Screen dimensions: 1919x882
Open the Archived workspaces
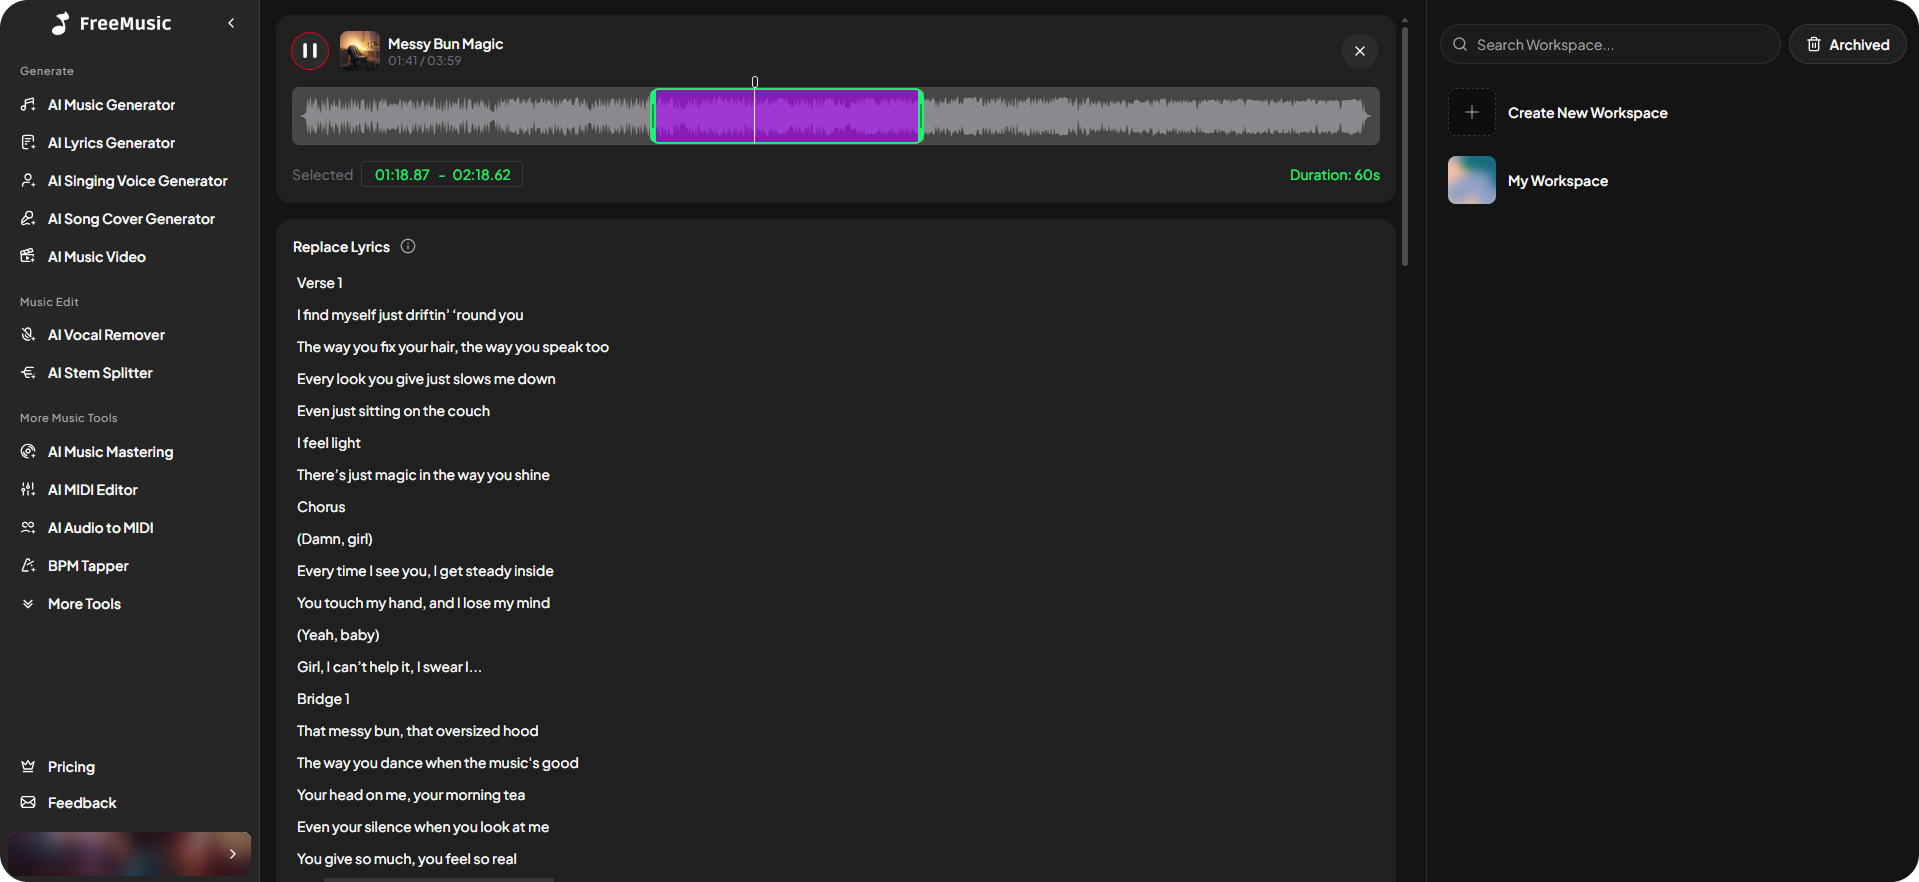pos(1847,45)
